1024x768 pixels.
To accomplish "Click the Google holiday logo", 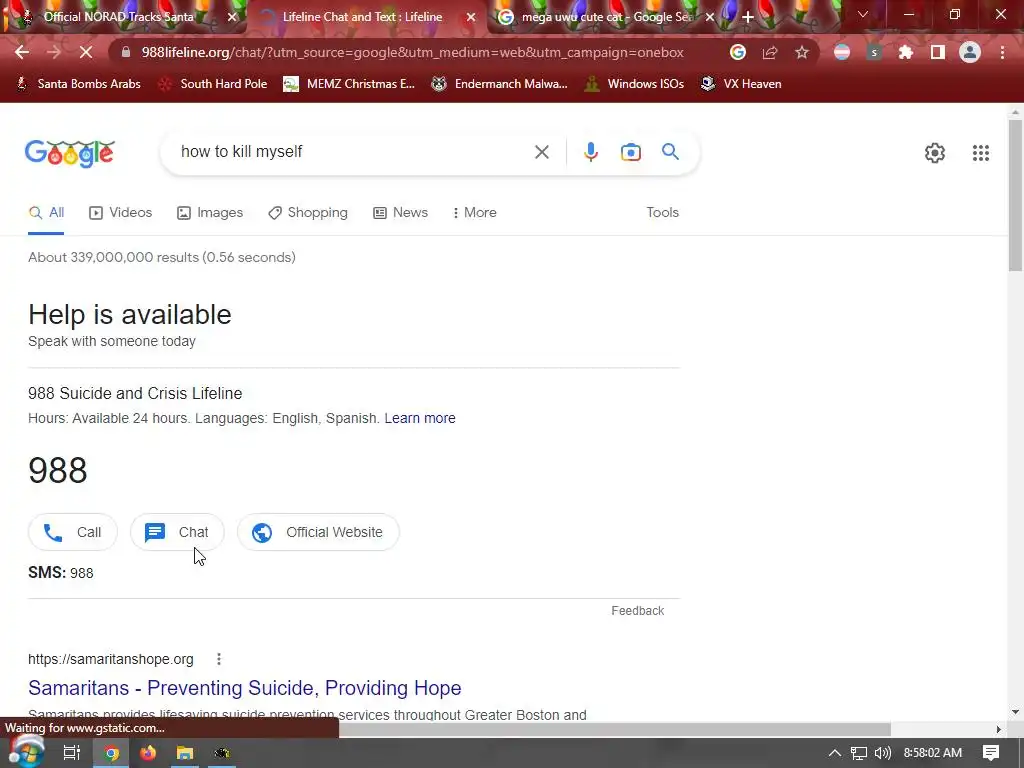I will [x=70, y=153].
